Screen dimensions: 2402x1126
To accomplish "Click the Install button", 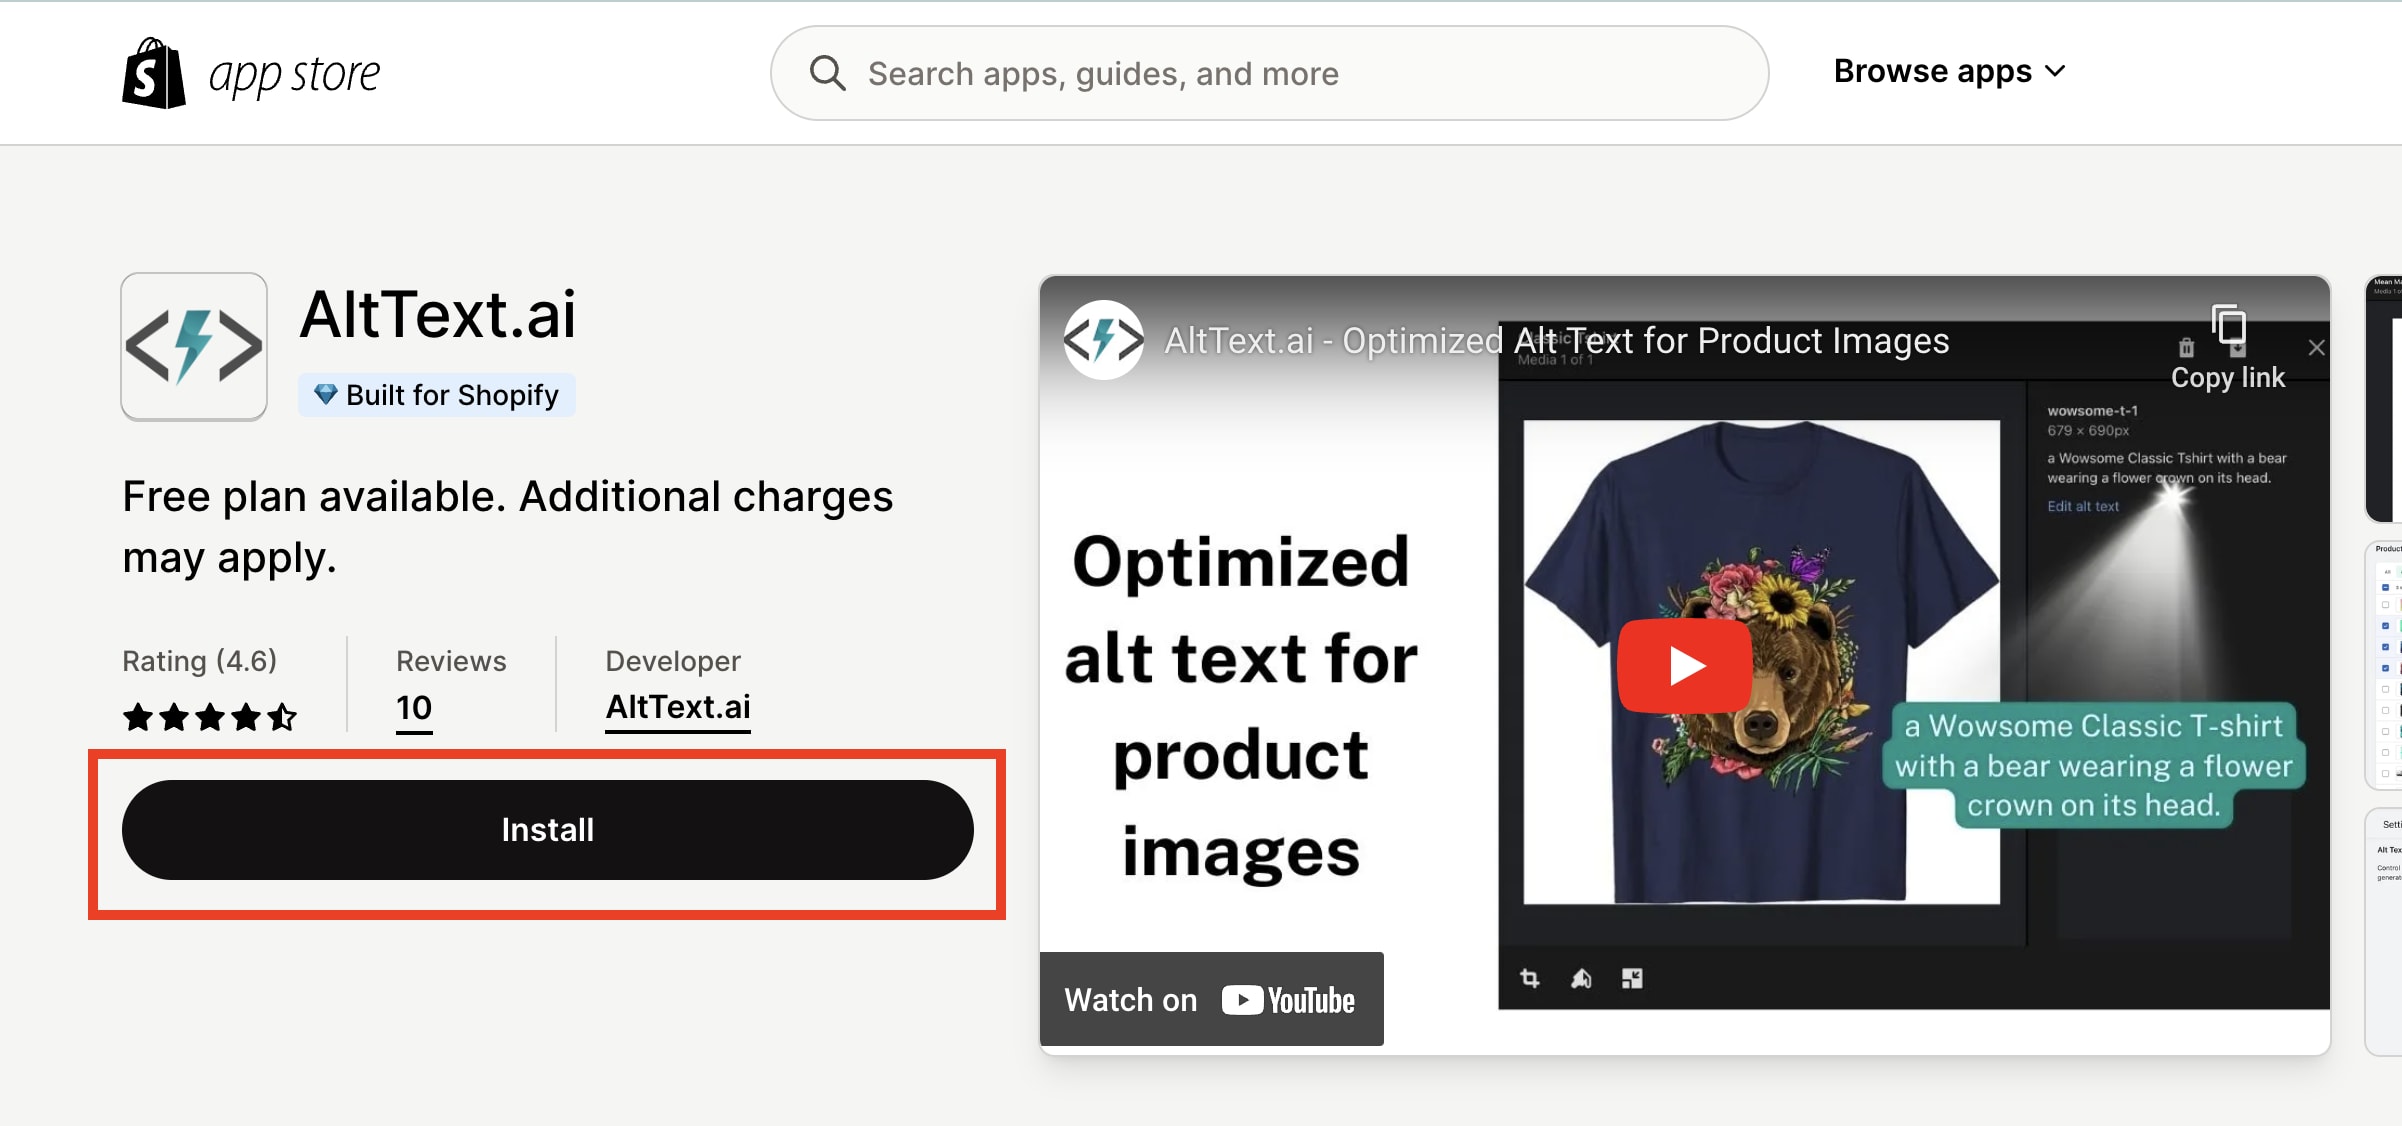I will tap(548, 830).
